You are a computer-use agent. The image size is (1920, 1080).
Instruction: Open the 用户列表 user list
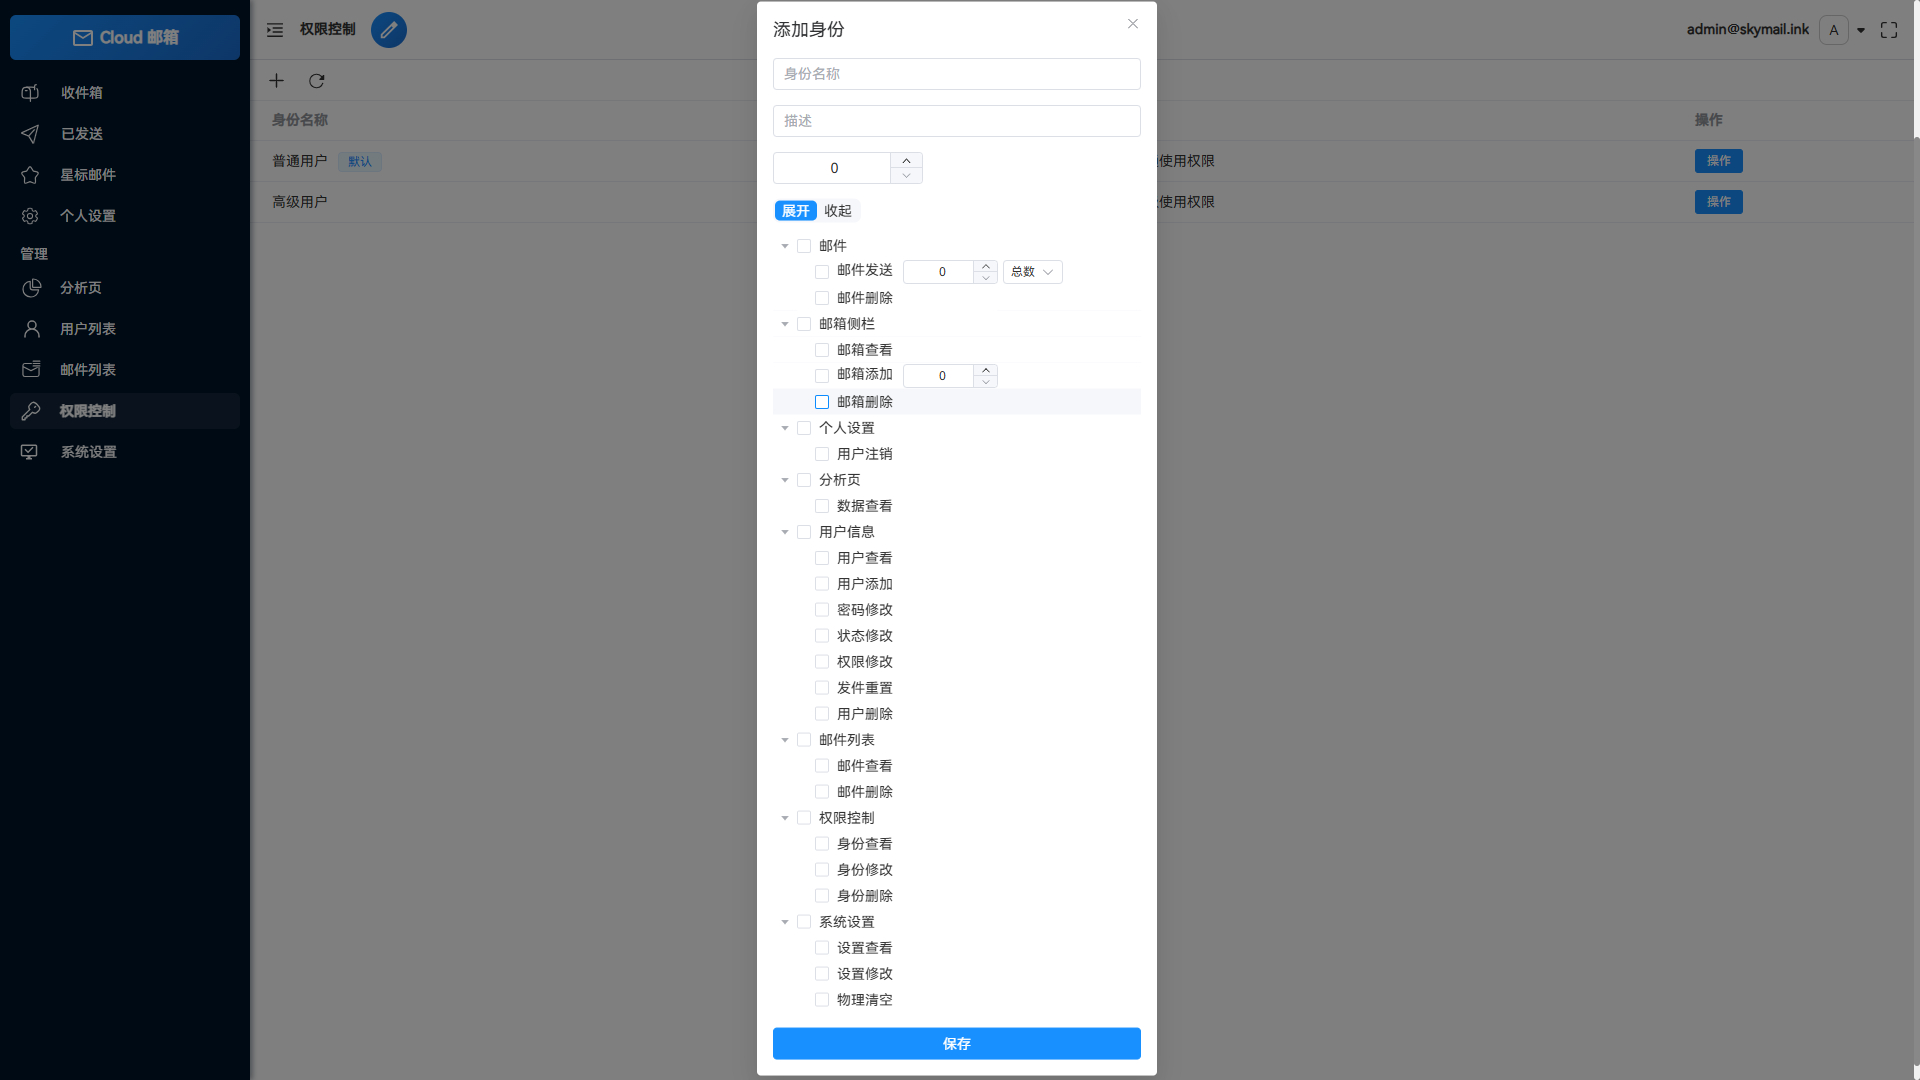click(x=88, y=328)
